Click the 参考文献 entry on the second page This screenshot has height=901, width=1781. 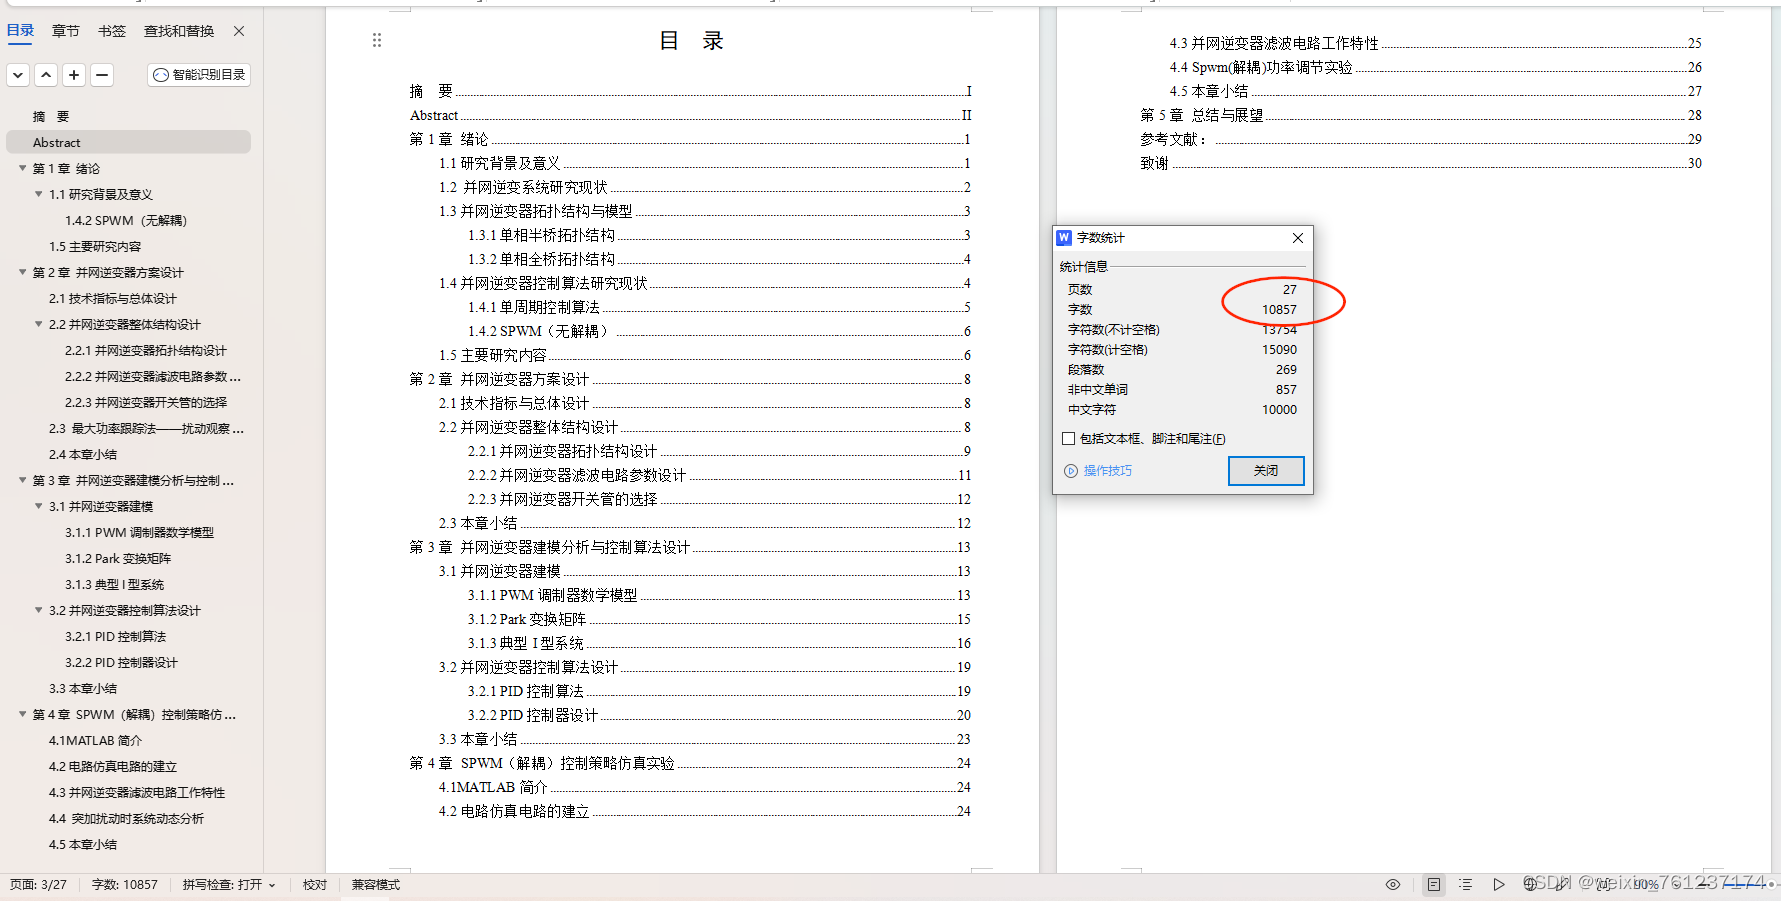1421,139
